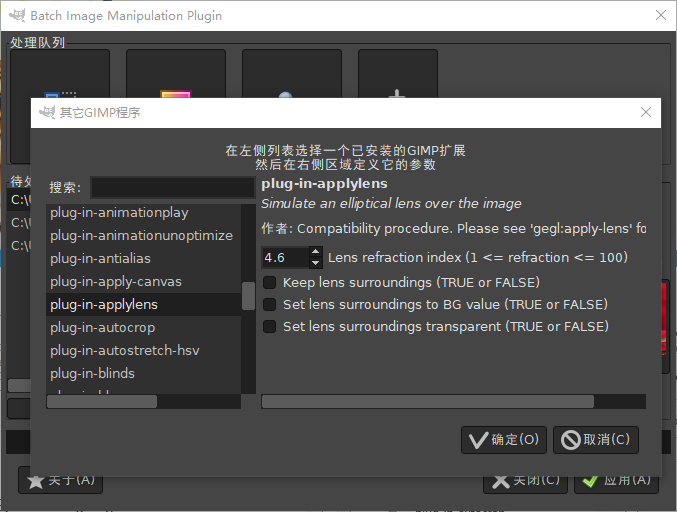Click the procedure list horizontal scrollbar
Screen dimensions: 677x512
[x=102, y=401]
